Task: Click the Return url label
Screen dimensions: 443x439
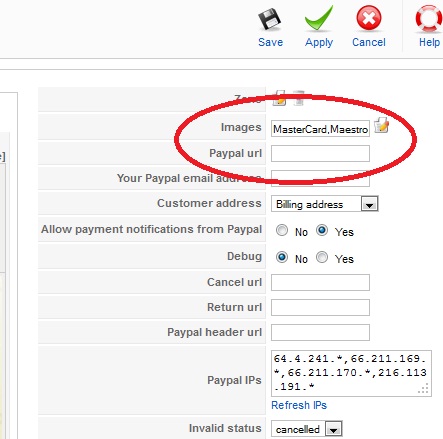Action: coord(234,307)
